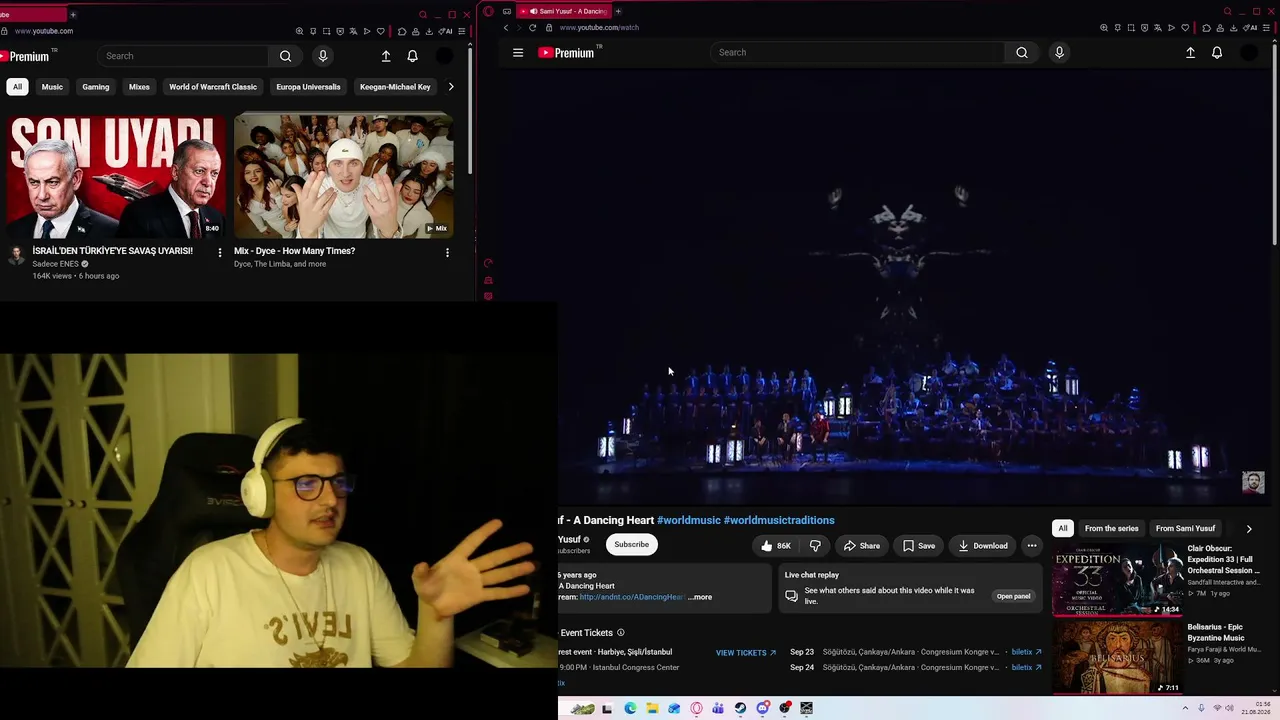Open a new tab in the right browser window
The width and height of the screenshot is (1280, 720).
pyautogui.click(x=618, y=11)
